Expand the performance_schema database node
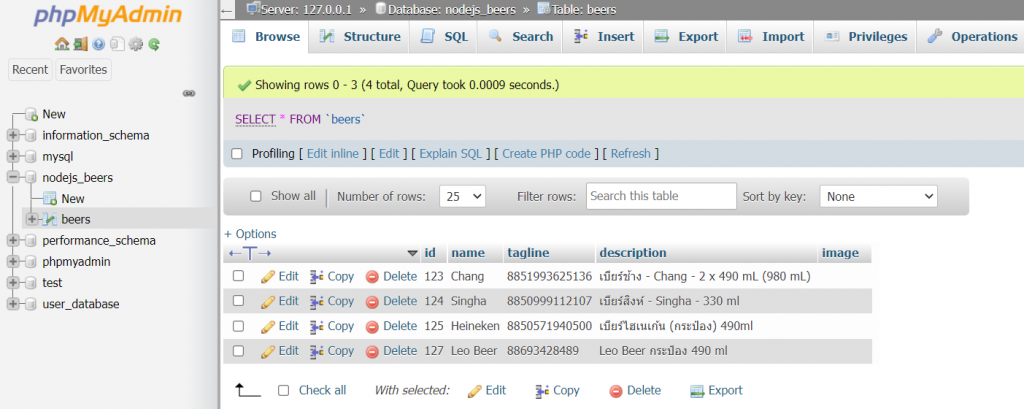This screenshot has height=409, width=1024. pos(12,240)
